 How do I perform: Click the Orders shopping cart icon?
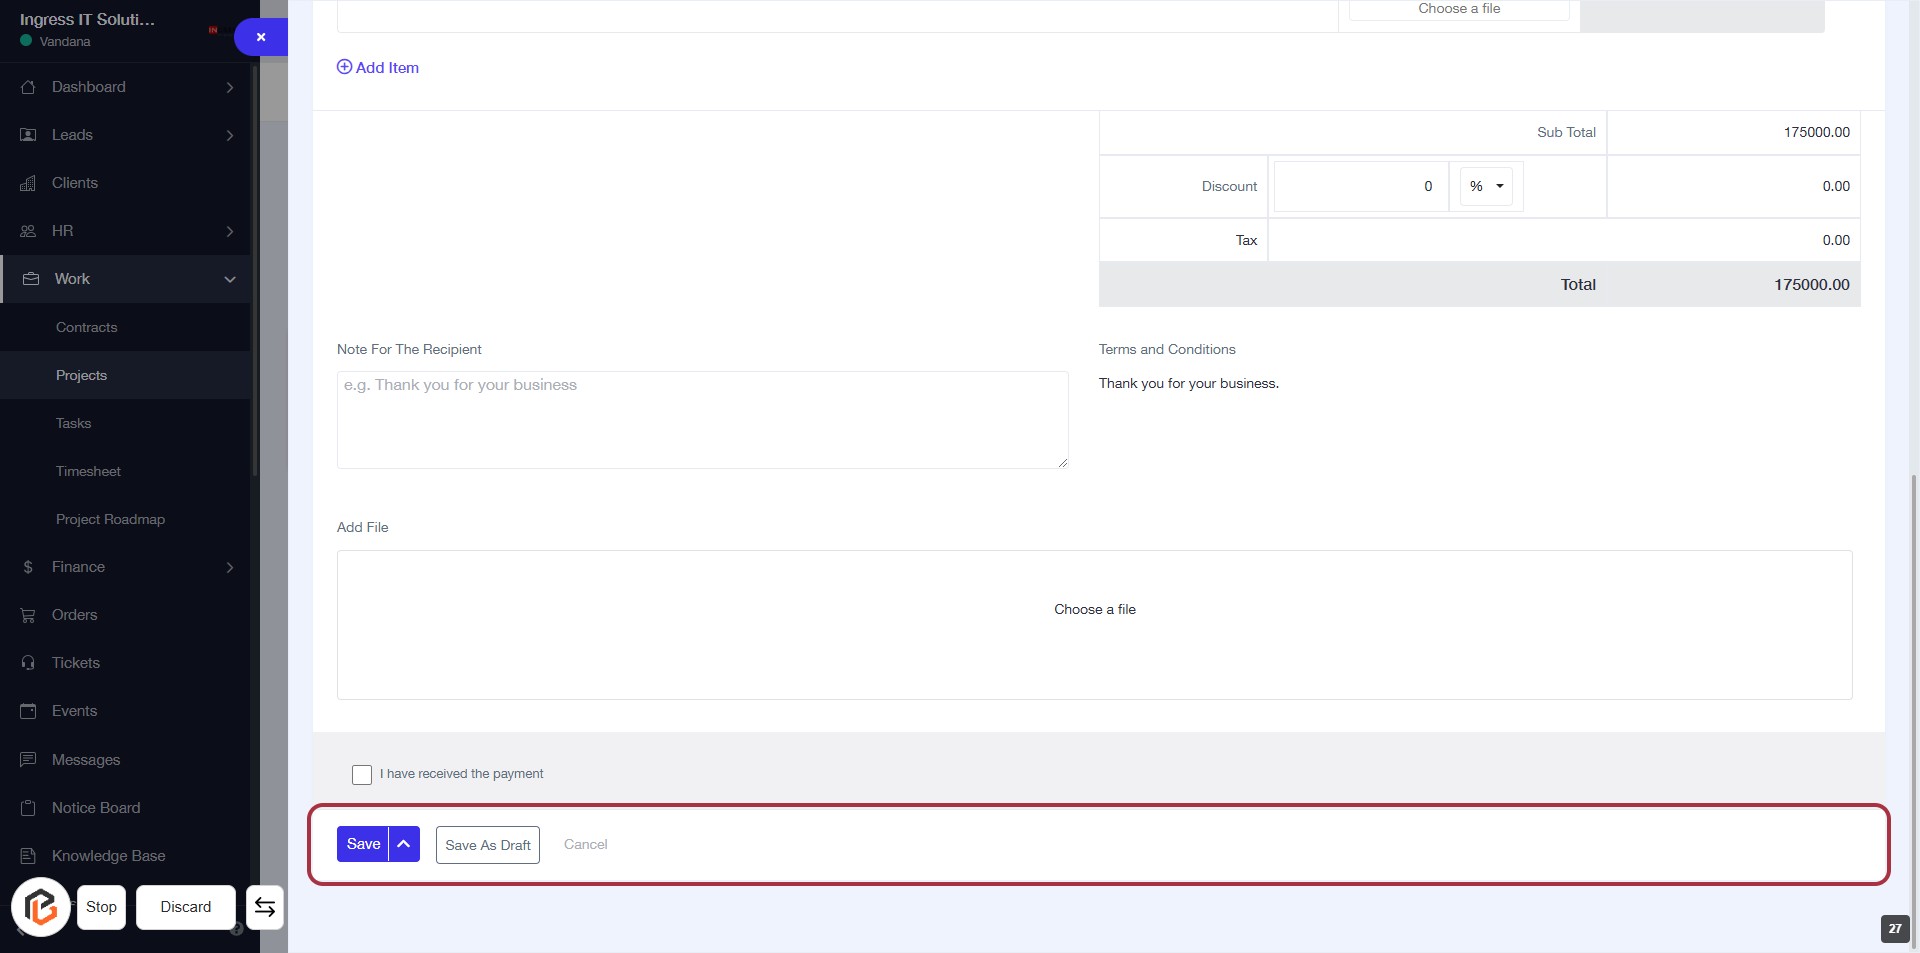(x=28, y=615)
